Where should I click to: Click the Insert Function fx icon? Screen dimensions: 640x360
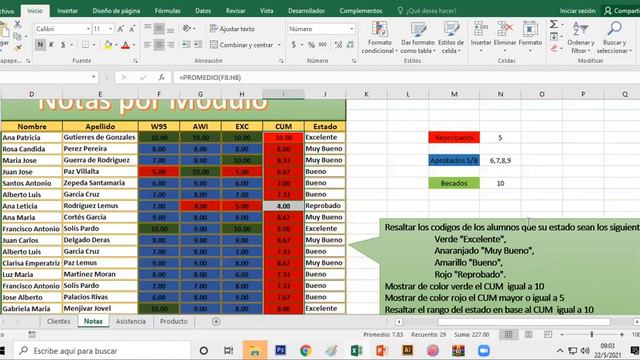(161, 77)
